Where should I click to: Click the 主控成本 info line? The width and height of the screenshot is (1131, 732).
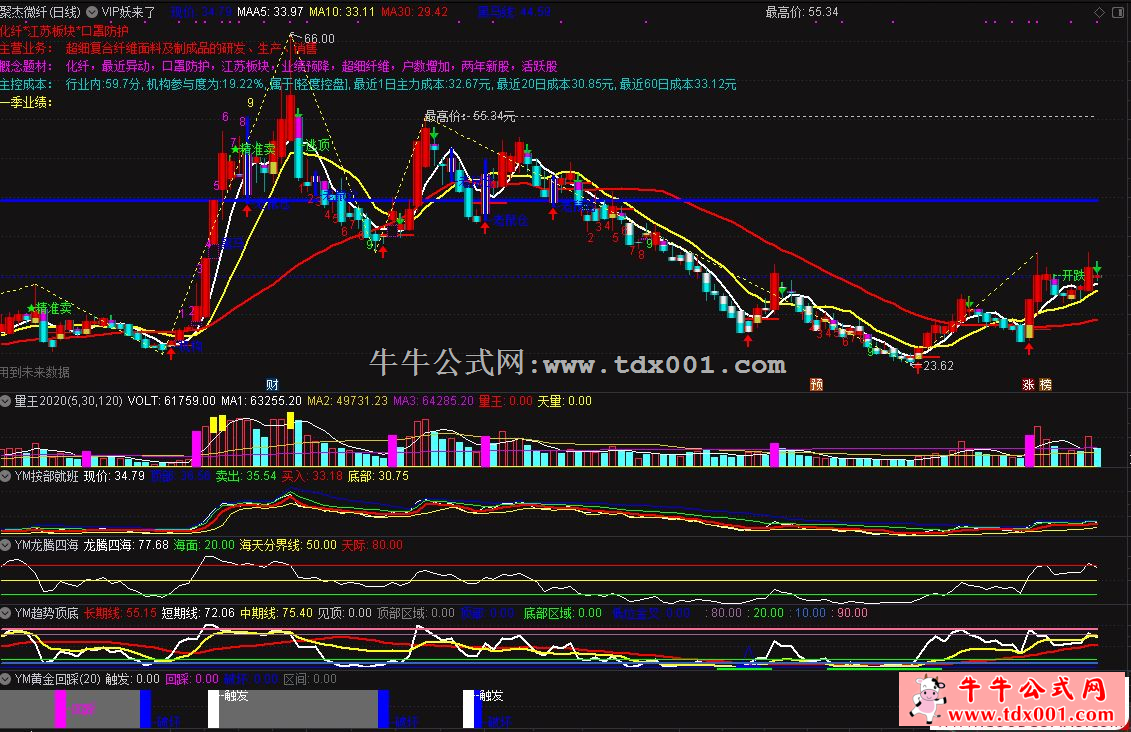[x=368, y=84]
